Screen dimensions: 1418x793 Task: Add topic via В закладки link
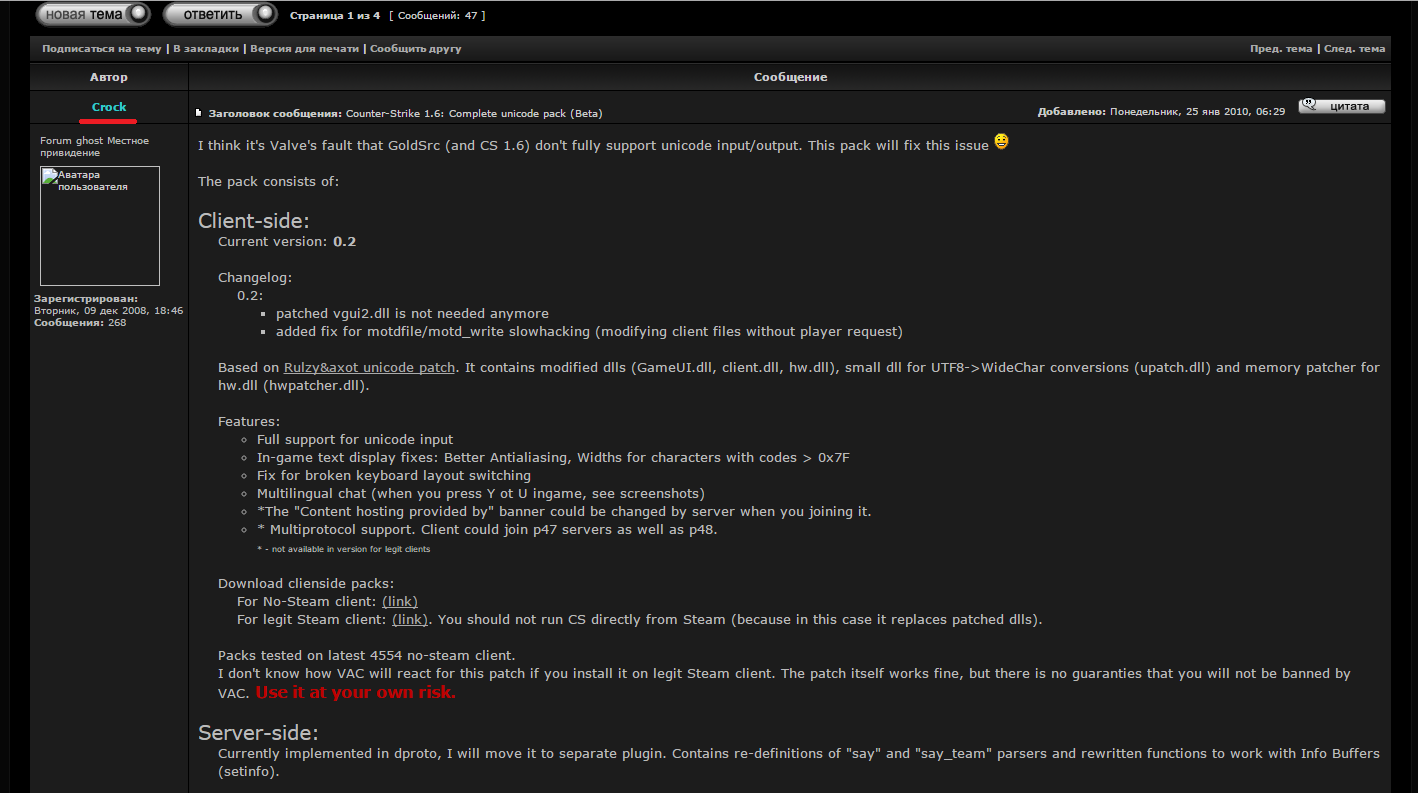click(x=206, y=48)
